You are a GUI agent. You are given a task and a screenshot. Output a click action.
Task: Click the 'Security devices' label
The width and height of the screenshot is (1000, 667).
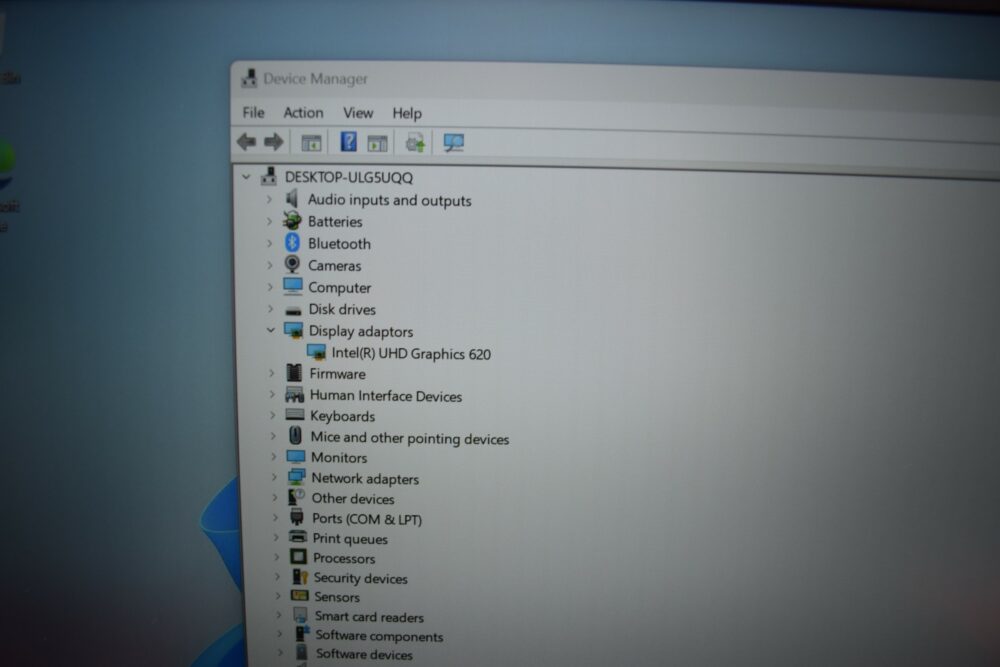click(x=360, y=578)
